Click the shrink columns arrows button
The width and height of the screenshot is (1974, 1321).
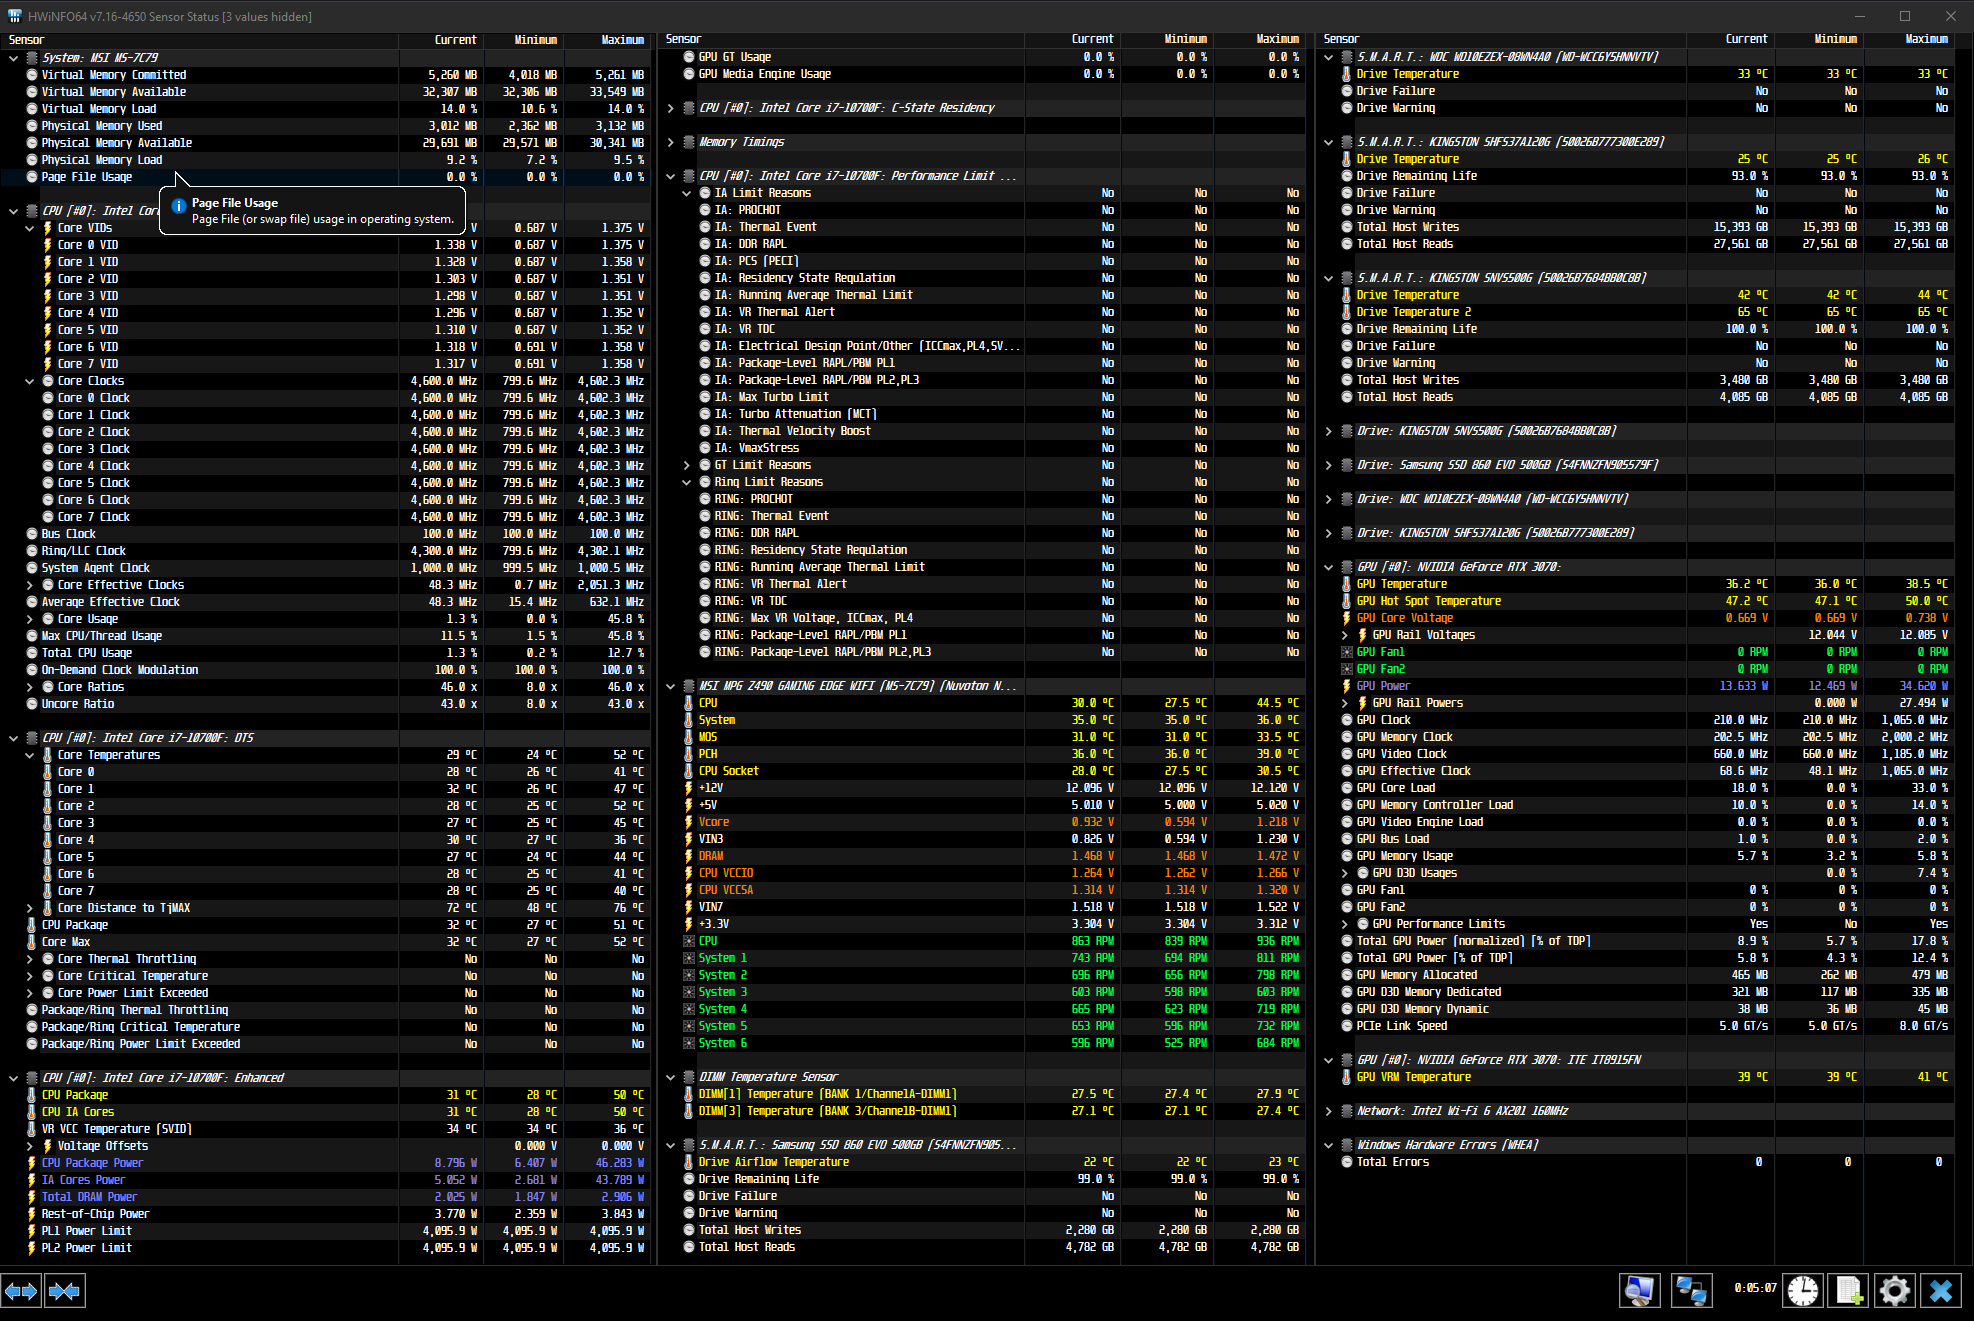pyautogui.click(x=65, y=1291)
